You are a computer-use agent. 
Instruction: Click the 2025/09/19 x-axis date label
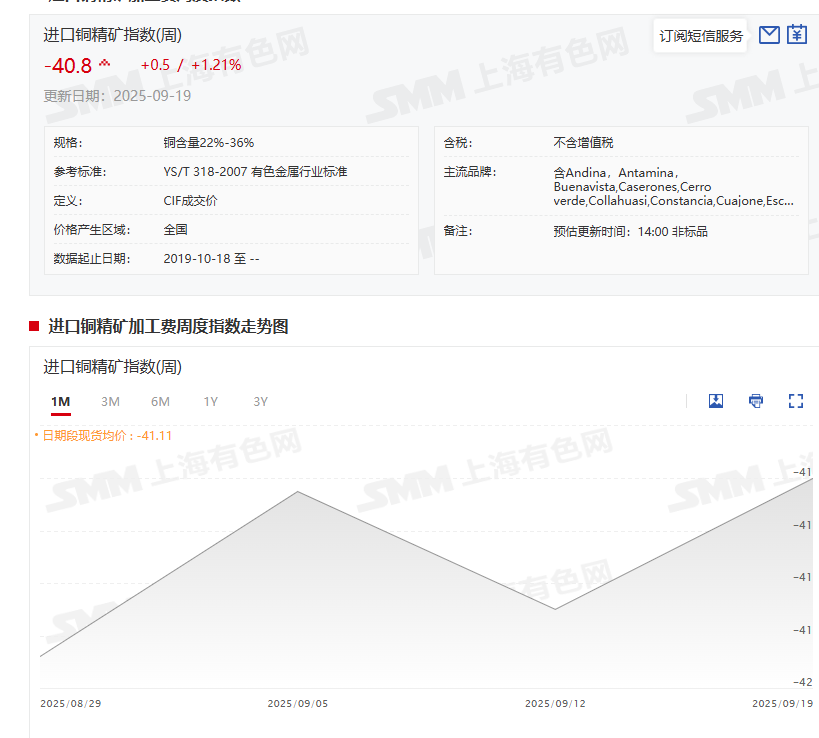[x=782, y=703]
